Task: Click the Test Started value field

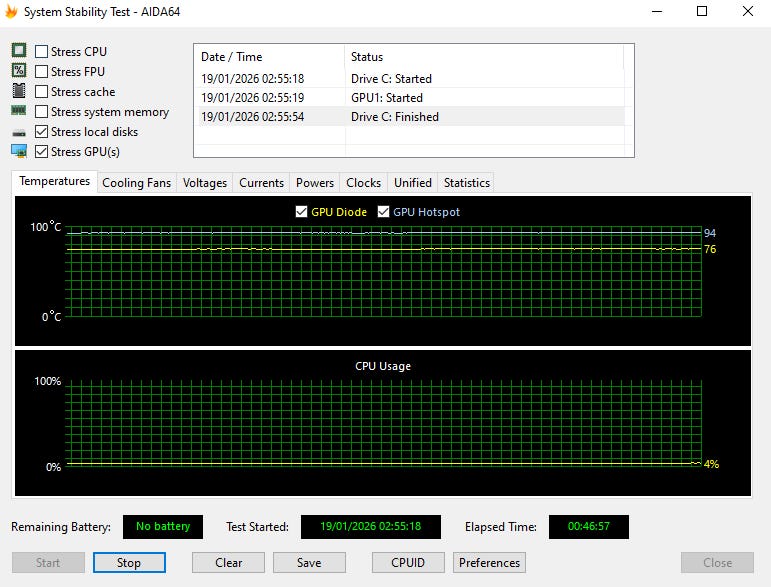Action: 371,527
